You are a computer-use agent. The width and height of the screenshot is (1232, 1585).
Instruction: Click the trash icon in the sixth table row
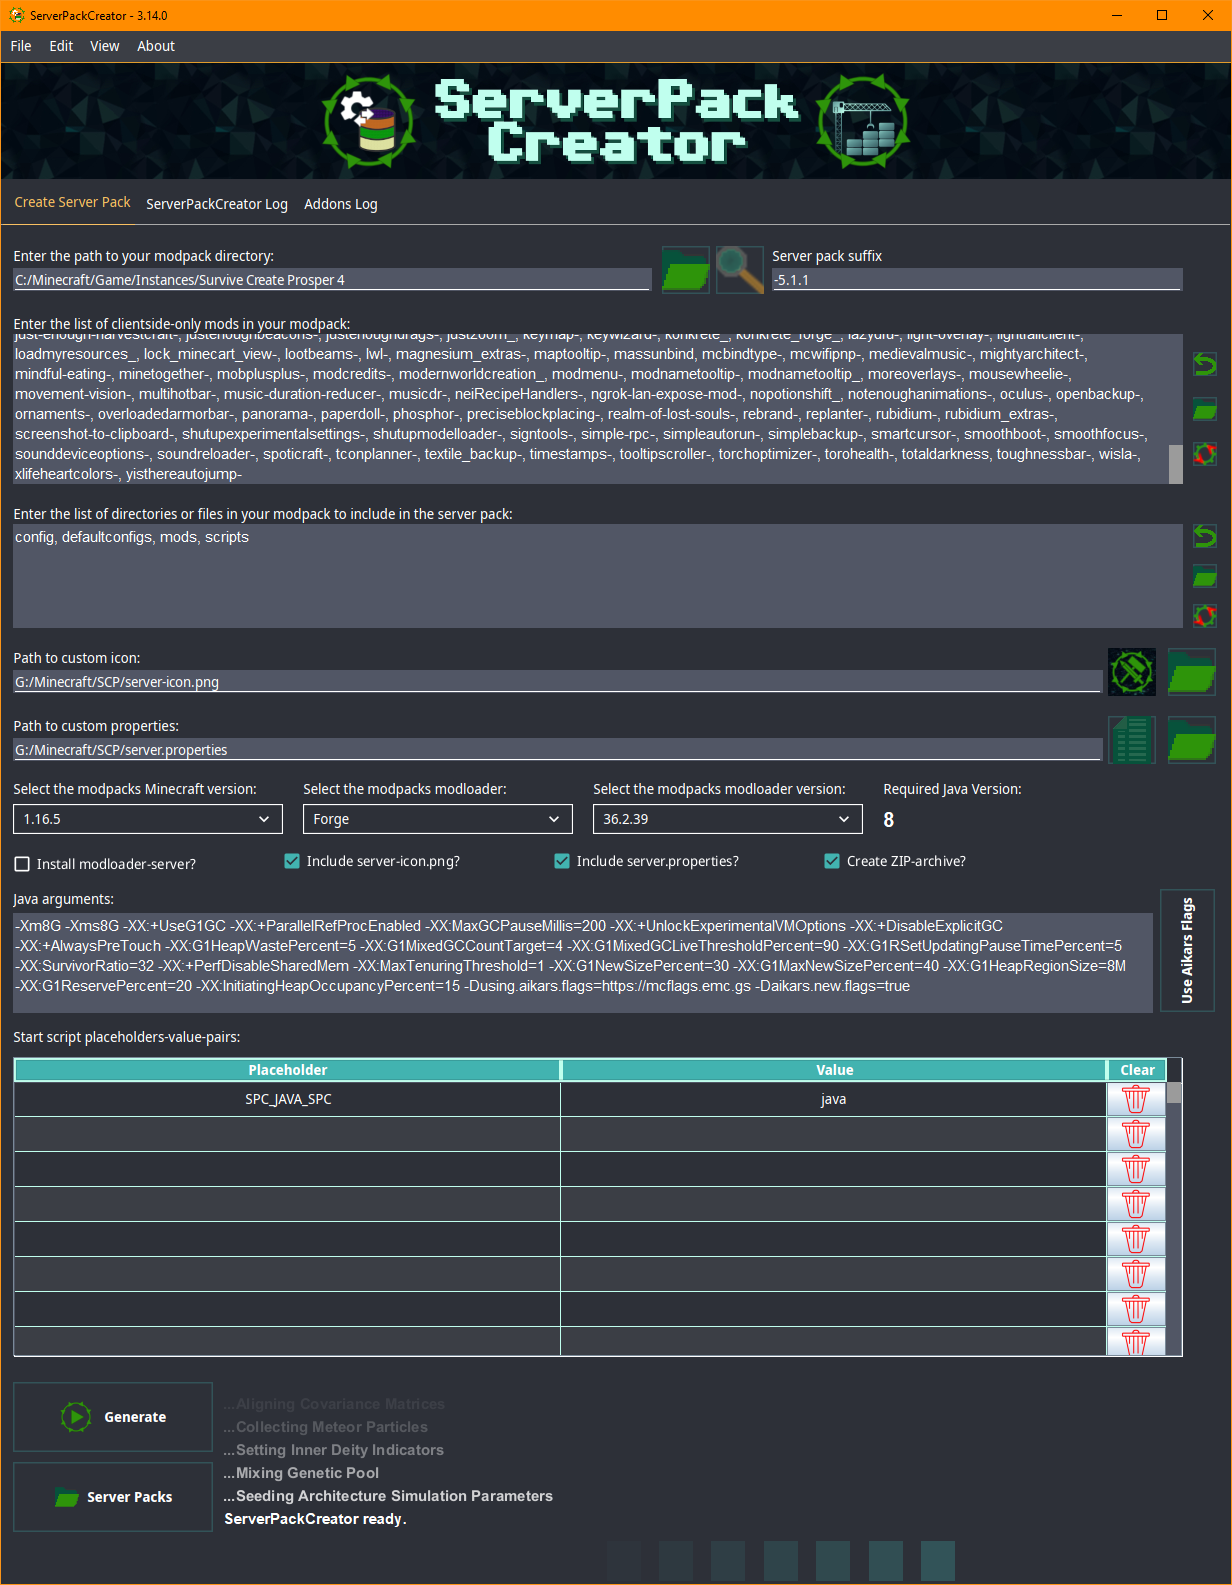coord(1136,1274)
